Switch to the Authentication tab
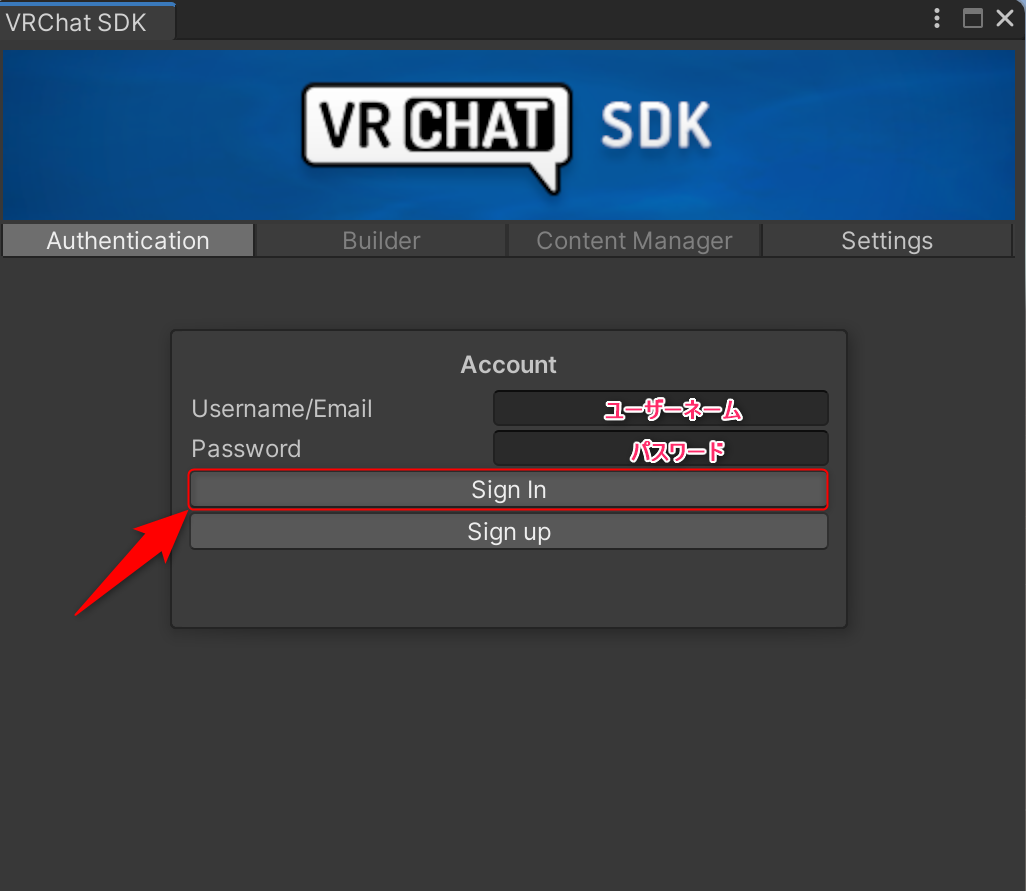 click(128, 240)
